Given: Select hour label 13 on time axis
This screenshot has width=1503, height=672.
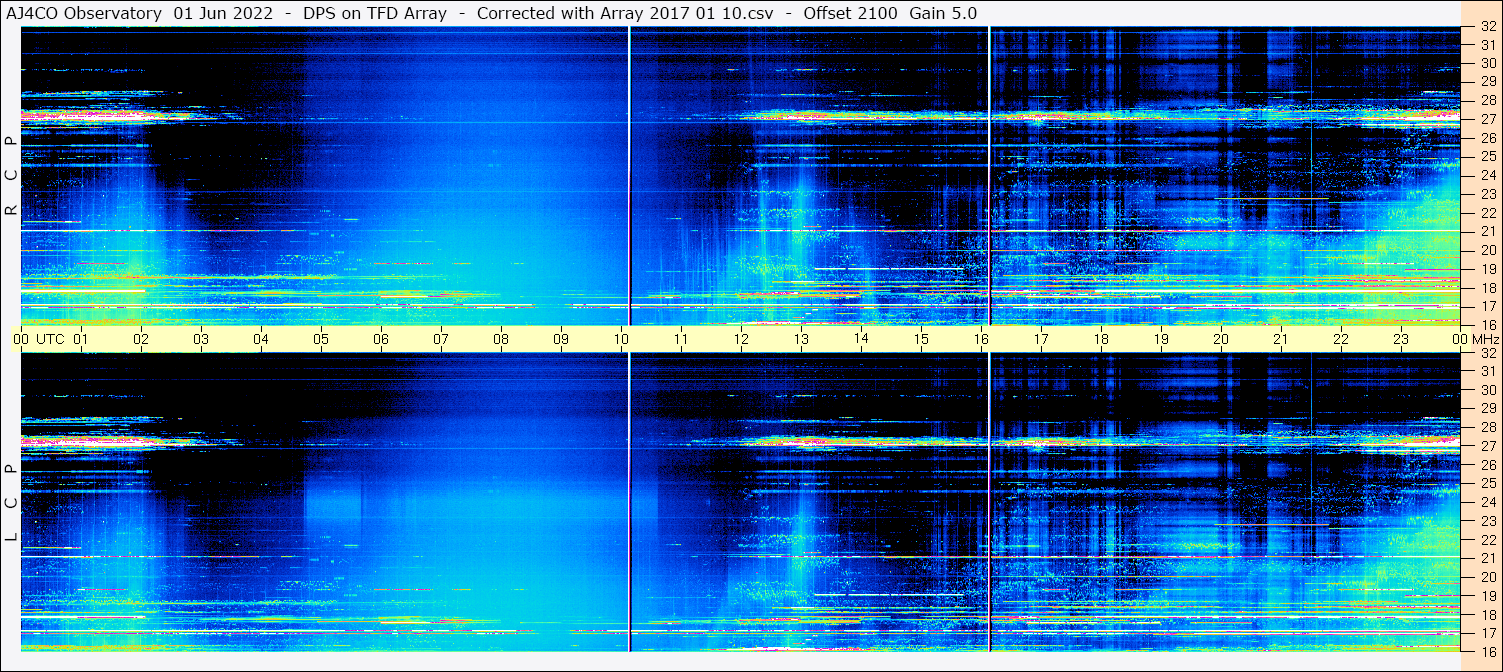Looking at the screenshot, I should pyautogui.click(x=801, y=339).
